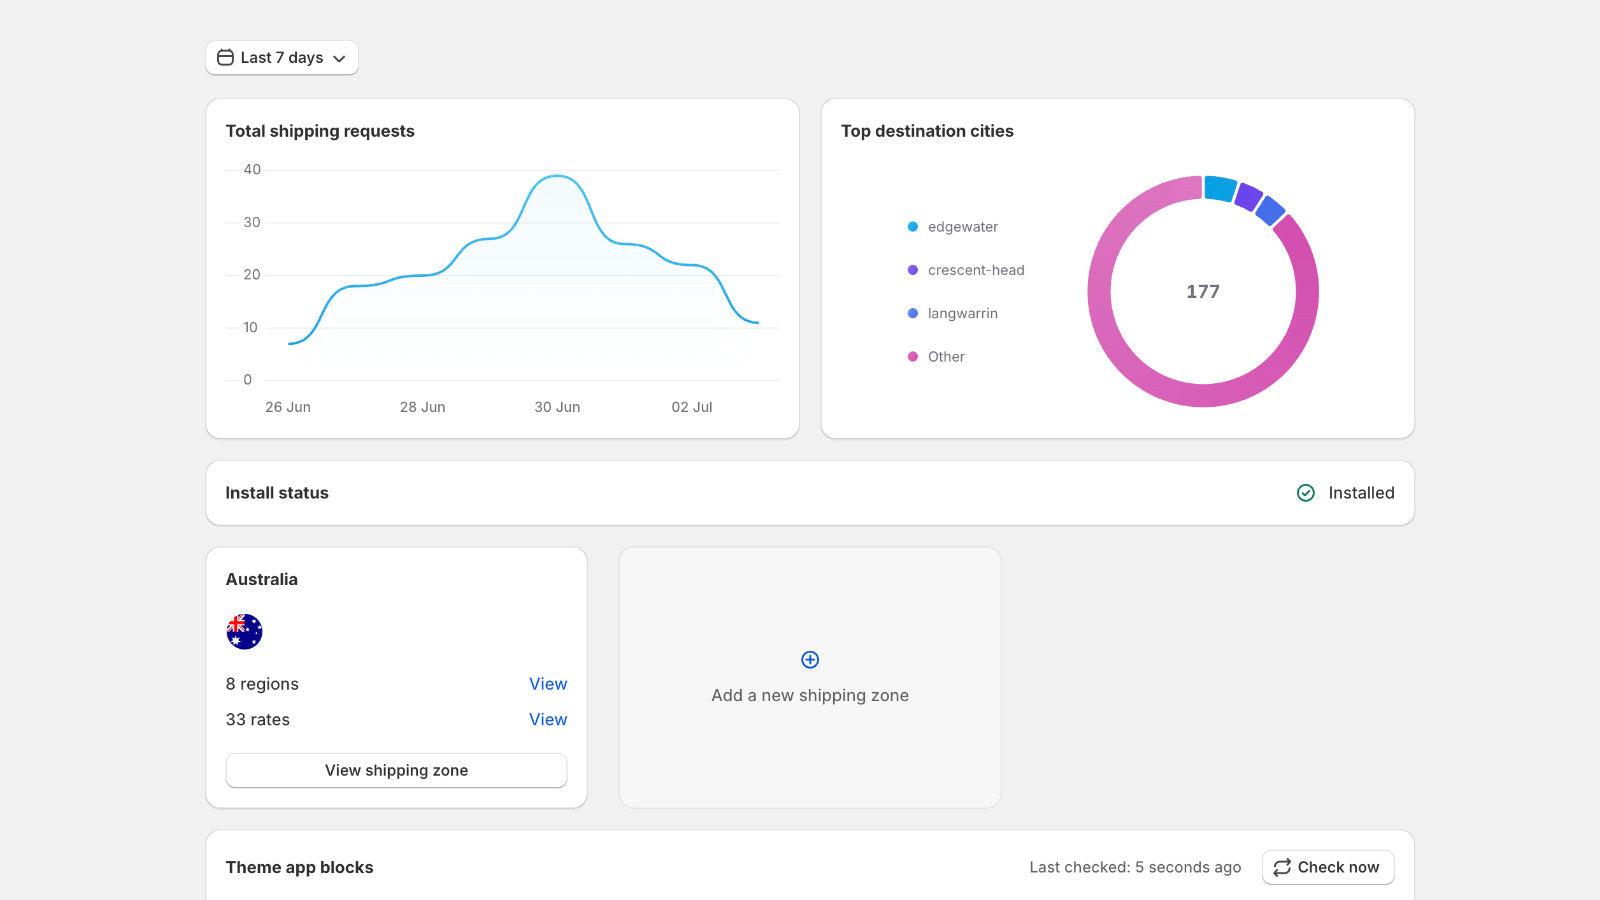This screenshot has width=1600, height=900.
Task: Click the 02 Jul axis label
Action: [x=692, y=407]
